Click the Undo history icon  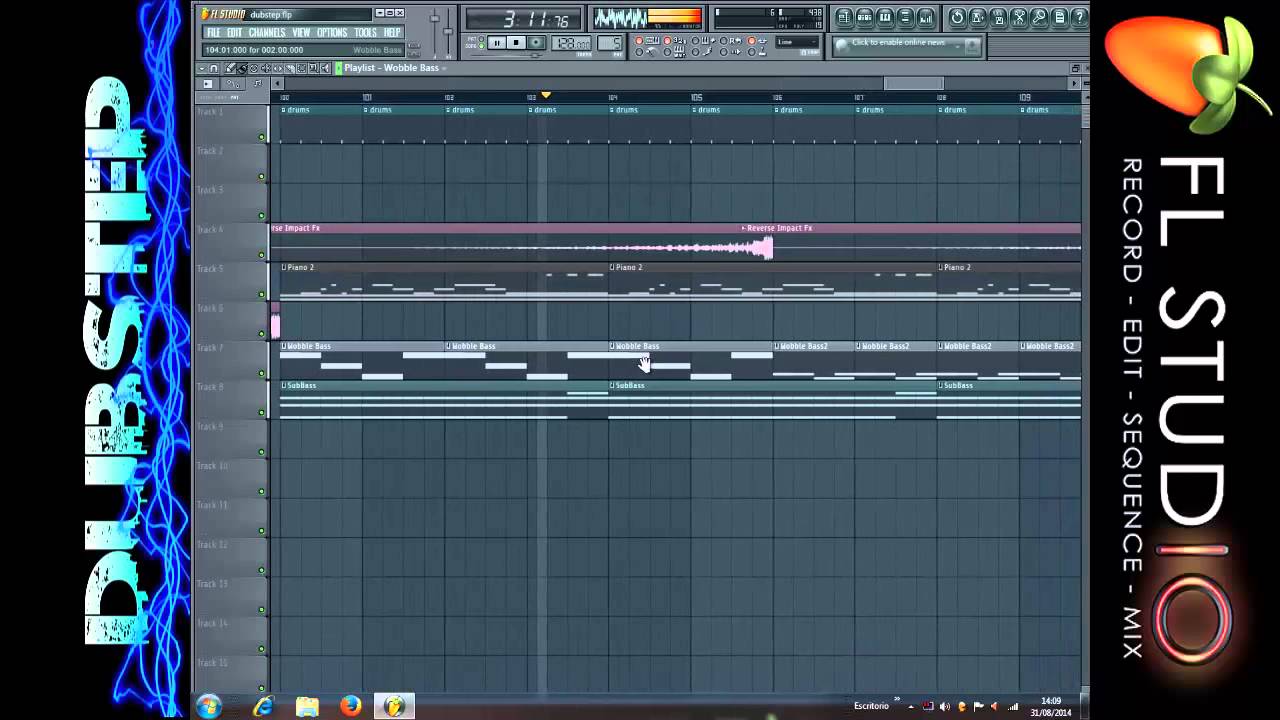(x=957, y=18)
